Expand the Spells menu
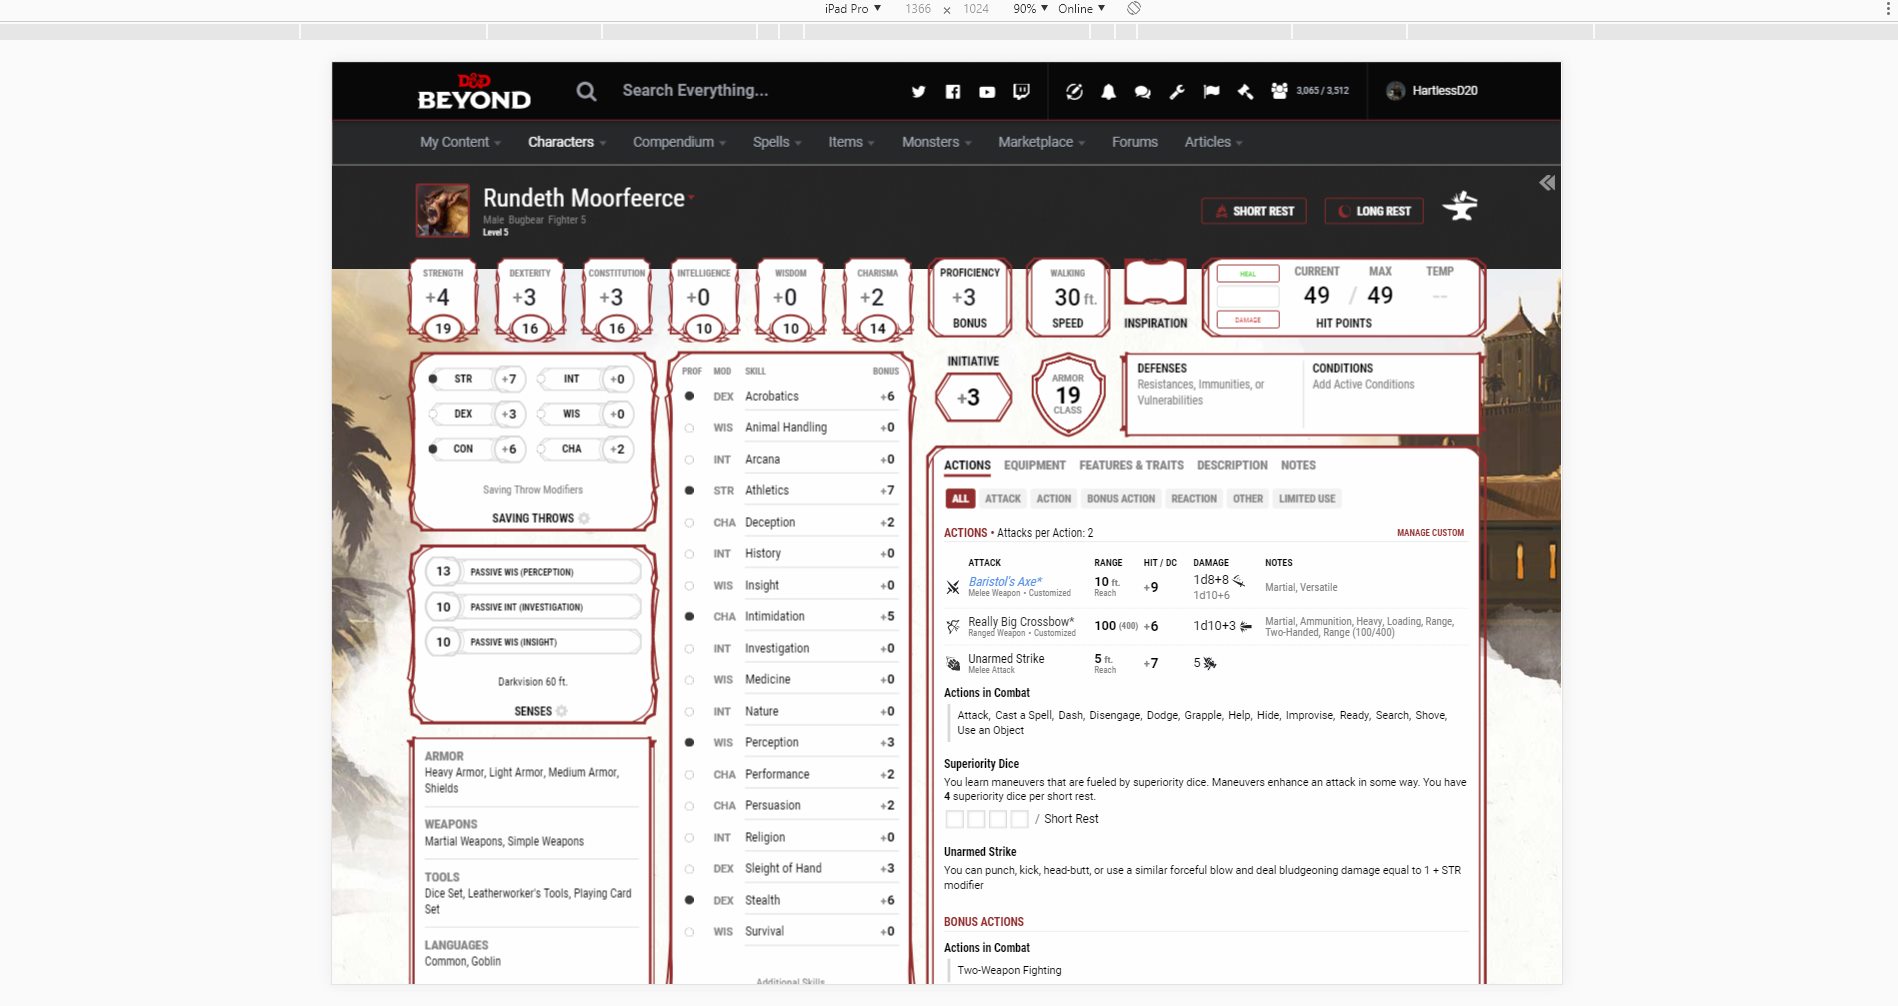The height and width of the screenshot is (1006, 1898). click(x=777, y=142)
